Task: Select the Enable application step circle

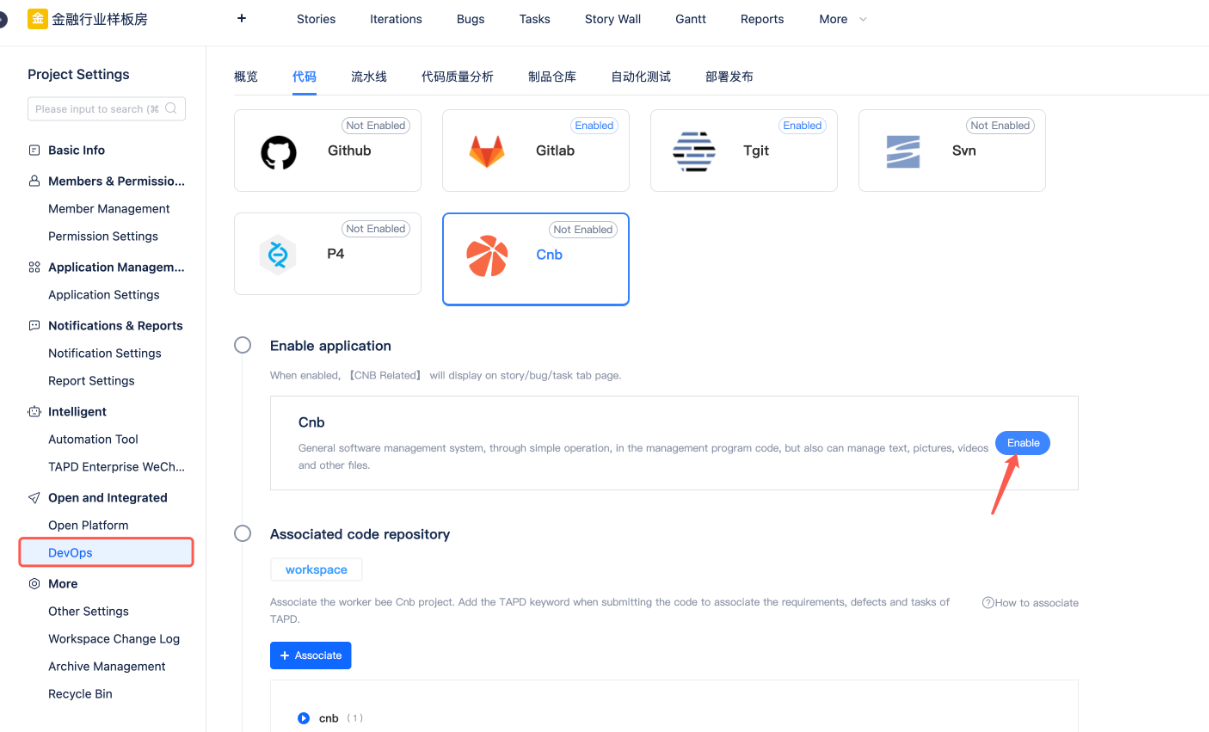Action: point(243,345)
